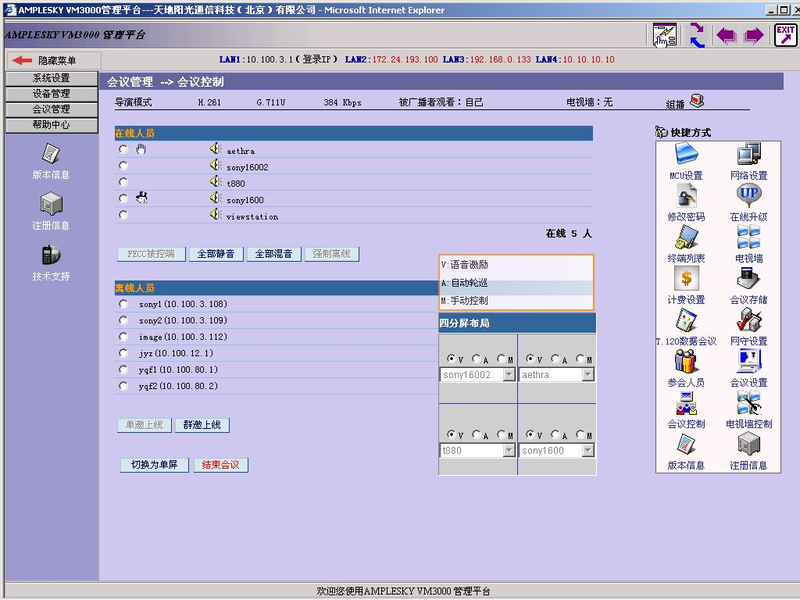Click the 全部混音 button
The height and width of the screenshot is (600, 800).
273,254
